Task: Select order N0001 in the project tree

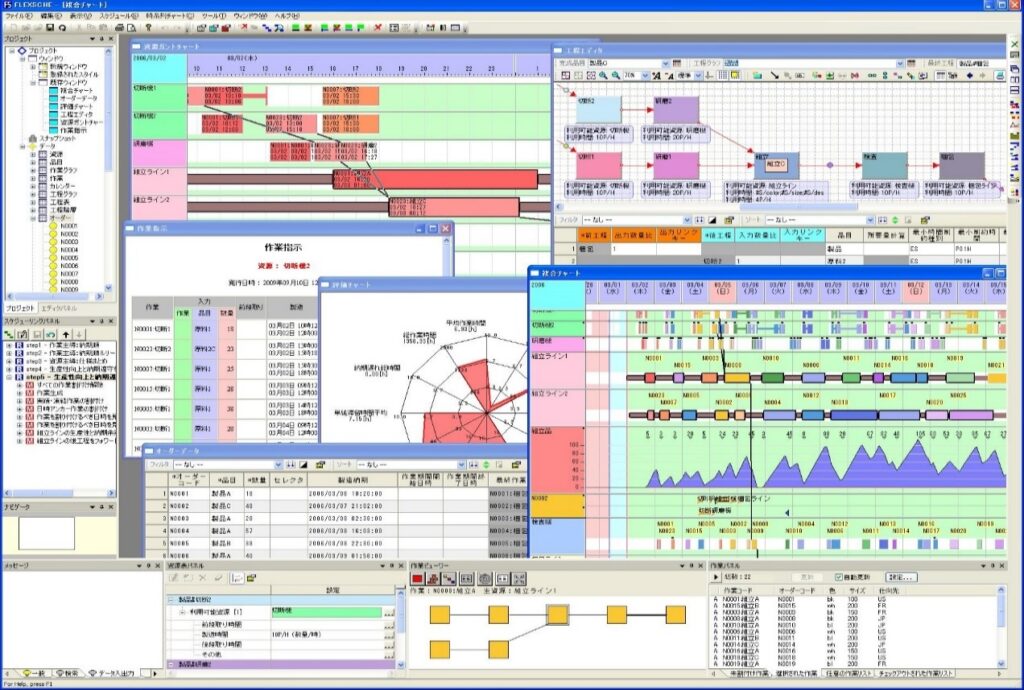Action: (x=69, y=226)
